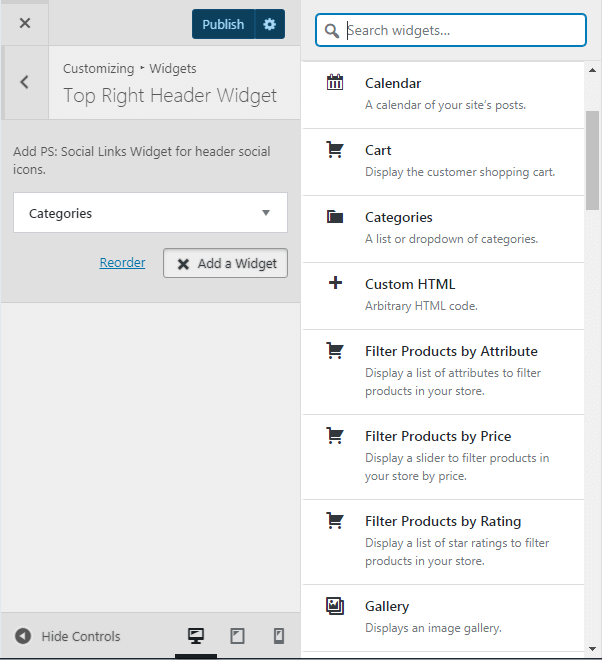Focus the Search widgets field
The height and width of the screenshot is (660, 602).
pos(451,30)
